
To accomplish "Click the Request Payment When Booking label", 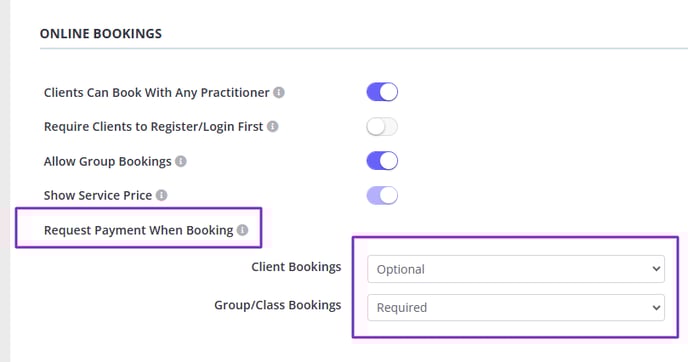I will (139, 230).
